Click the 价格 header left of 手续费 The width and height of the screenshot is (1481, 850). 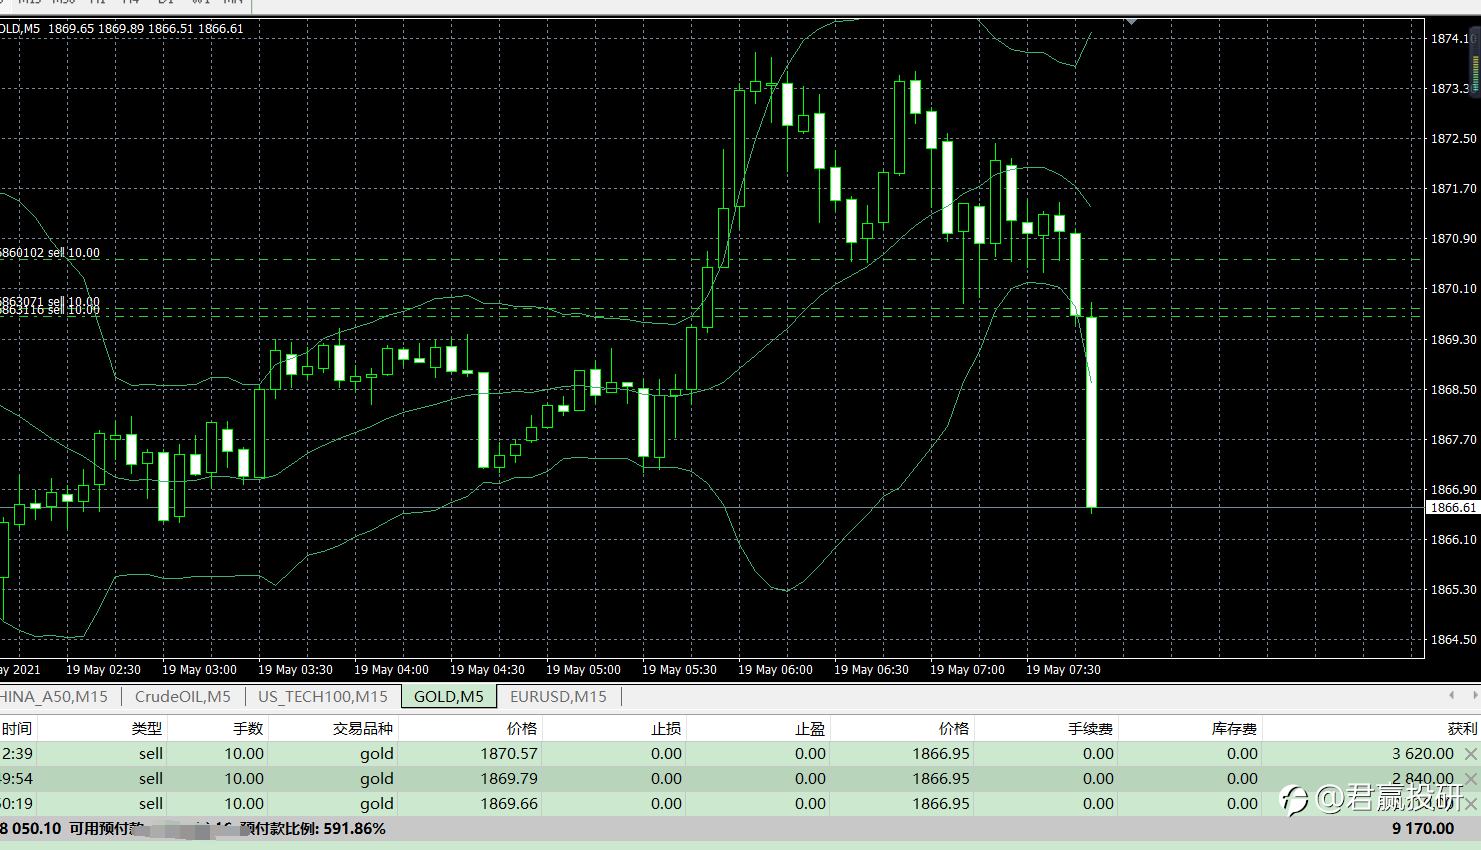954,728
